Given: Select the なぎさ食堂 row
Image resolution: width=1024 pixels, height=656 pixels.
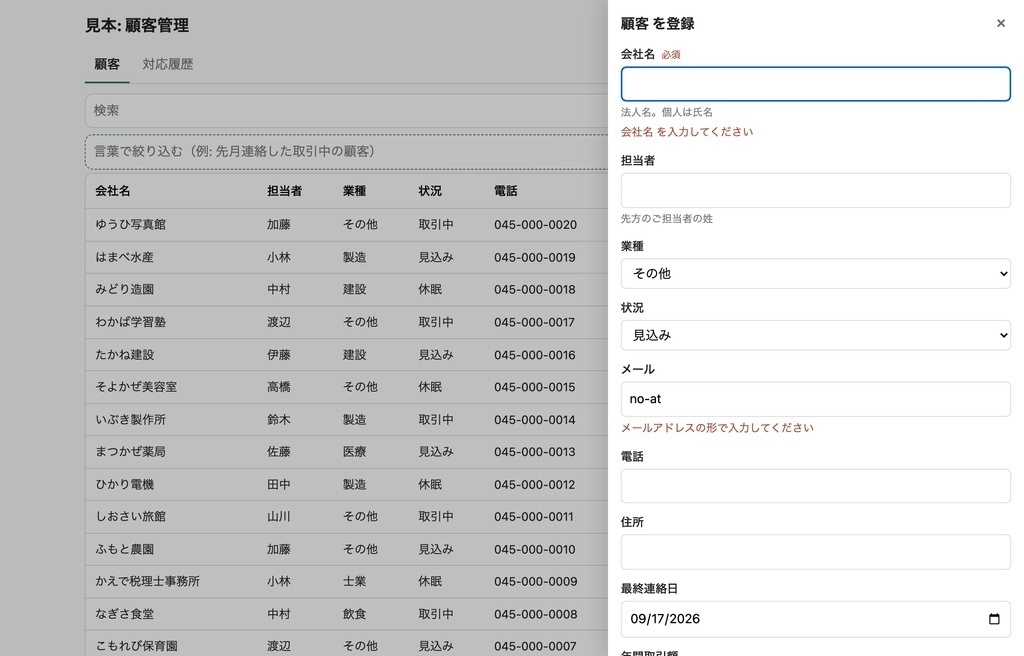Looking at the screenshot, I should [346, 614].
